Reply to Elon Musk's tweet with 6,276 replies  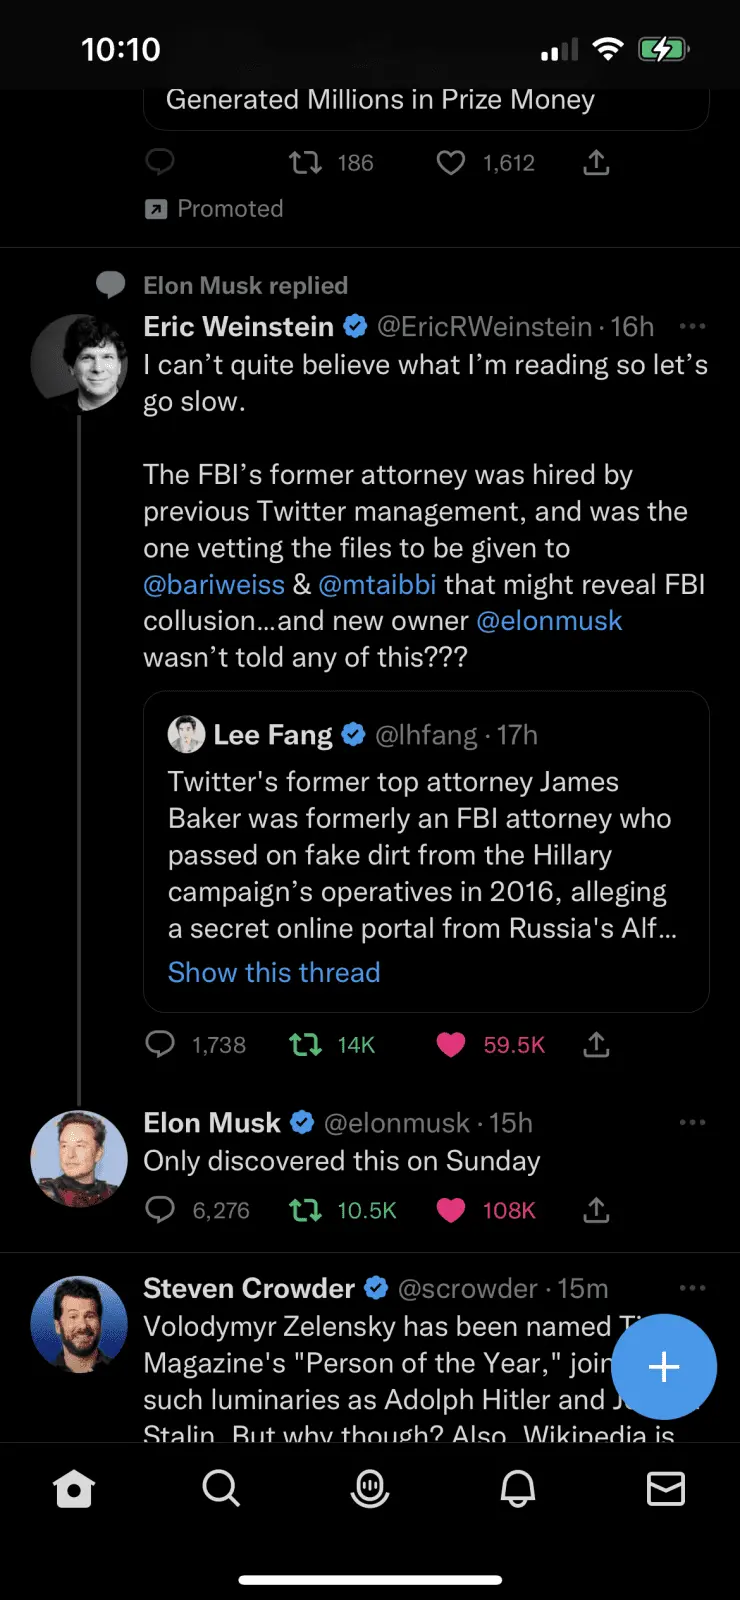(160, 1210)
